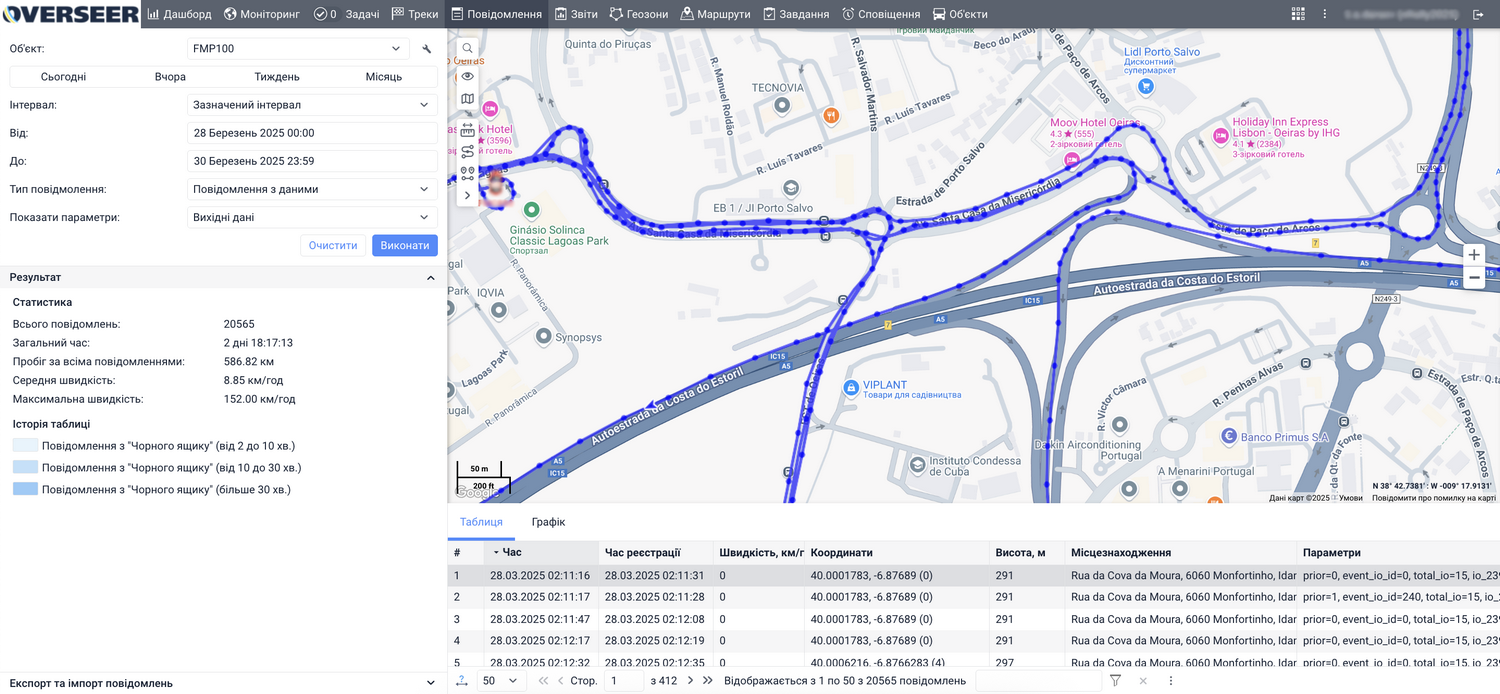The width and height of the screenshot is (1500, 694).
Task: Open the Моніторинг section
Action: (x=260, y=14)
